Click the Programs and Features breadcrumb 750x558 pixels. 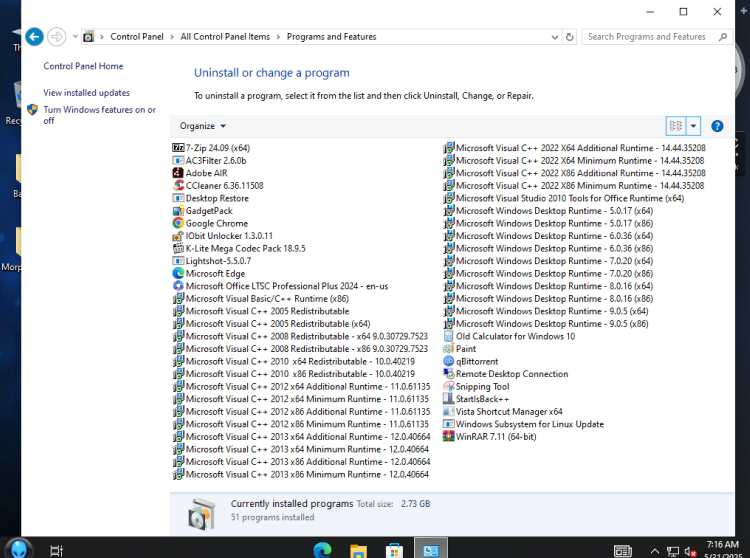pos(331,37)
